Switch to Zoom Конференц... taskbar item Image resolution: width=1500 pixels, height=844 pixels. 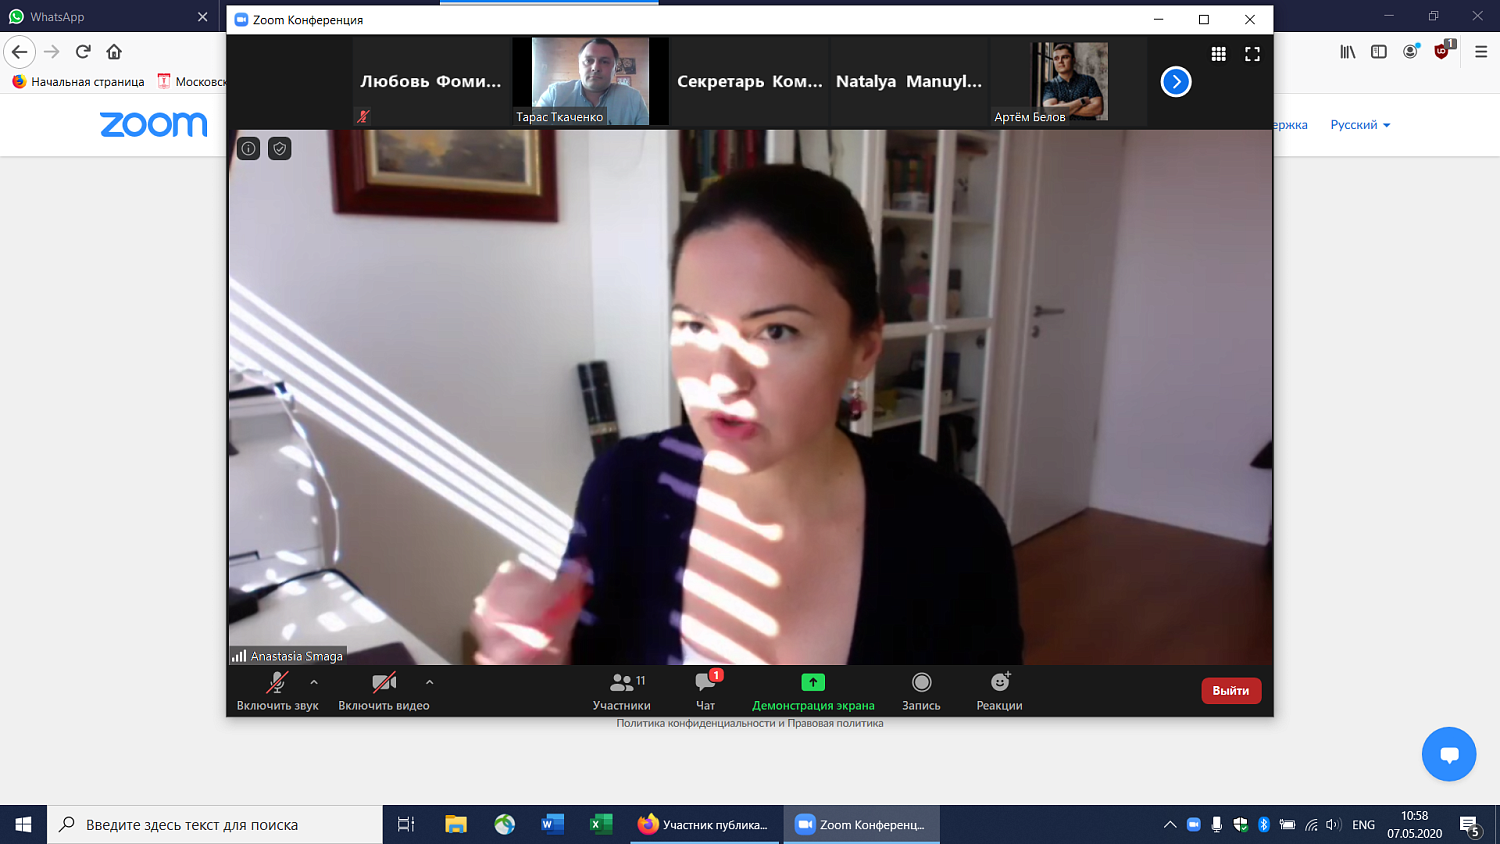861,825
